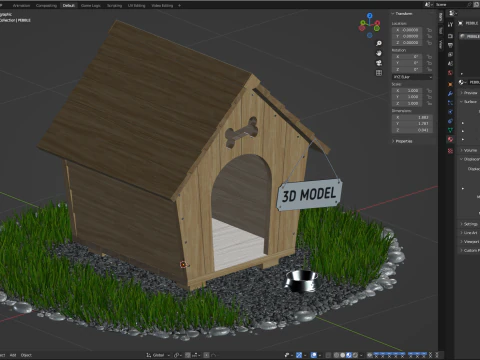Open the View sidebar tab
The width and height of the screenshot is (480, 360).
tap(441, 44)
